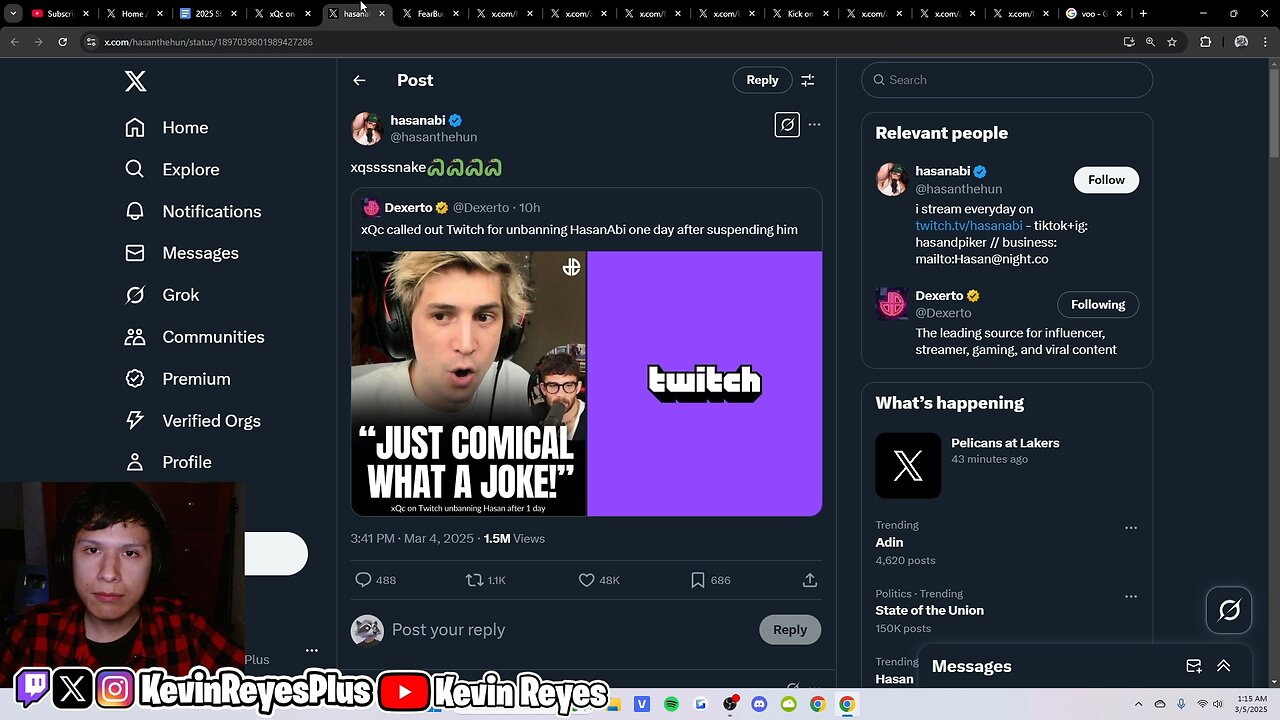Compose new message in Messages drawer
Viewport: 1280px width, 720px height.
pos(1194,666)
